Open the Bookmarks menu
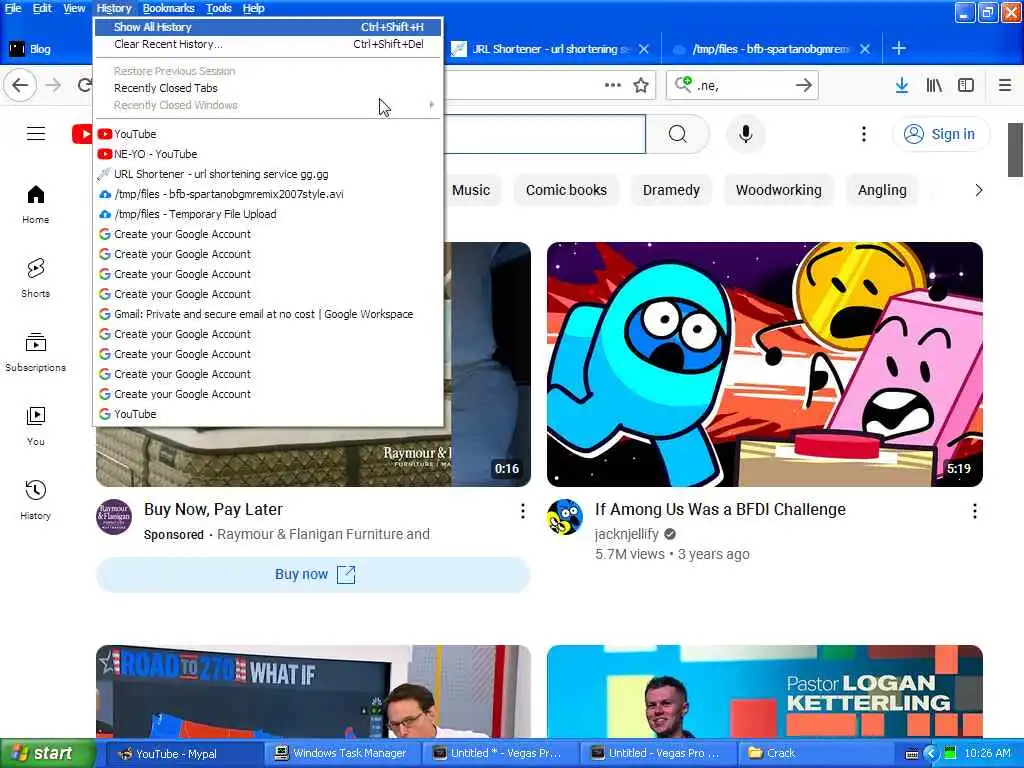Screen dimensions: 1024x768 tap(168, 8)
